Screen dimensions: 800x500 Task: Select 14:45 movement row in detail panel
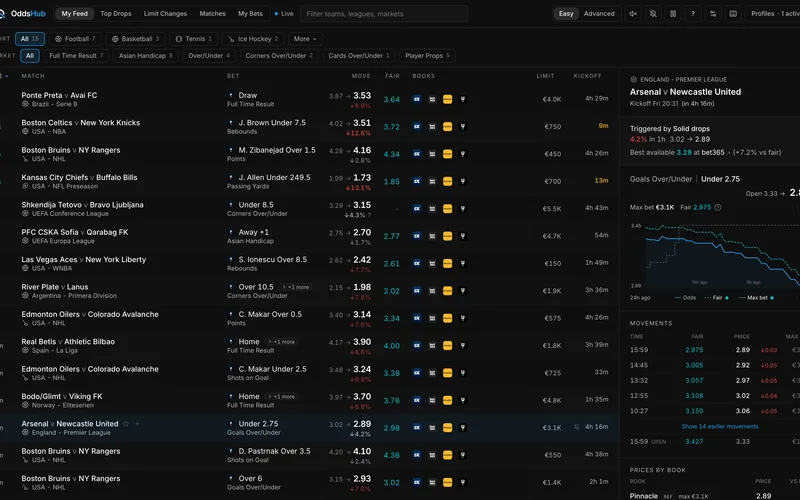(715, 365)
